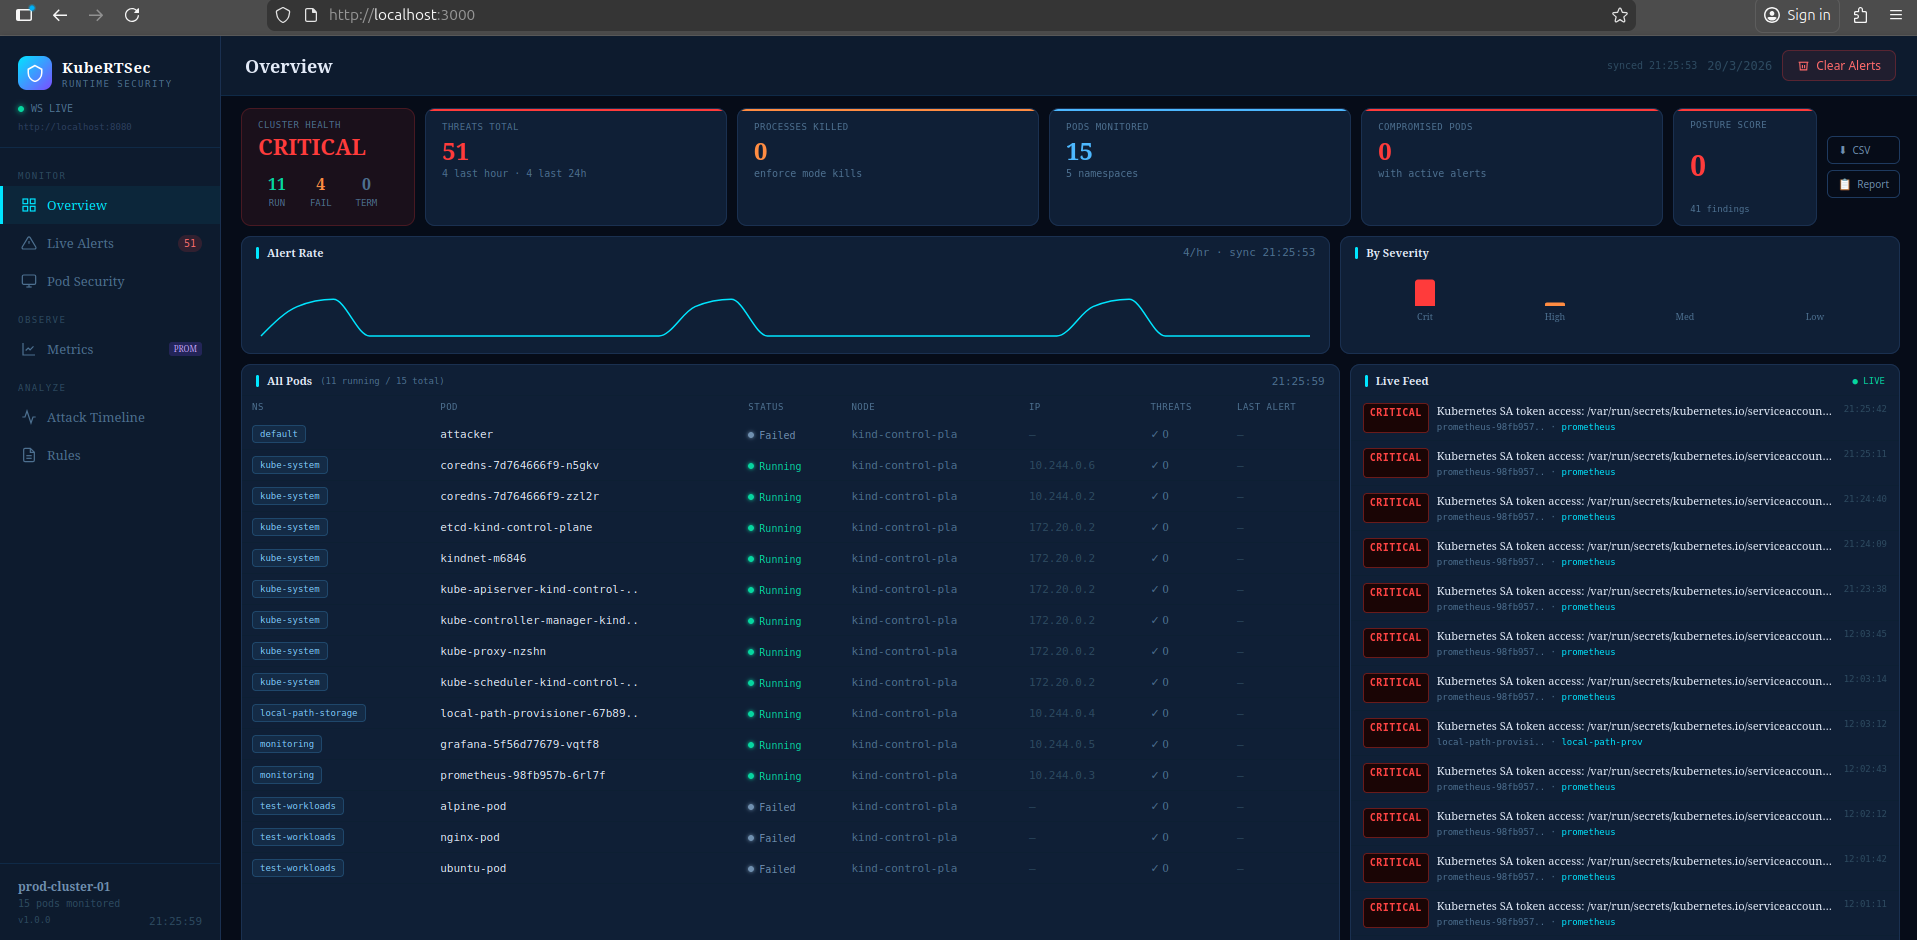Open Pod Security from the sidebar
This screenshot has height=940, width=1917.
point(86,281)
